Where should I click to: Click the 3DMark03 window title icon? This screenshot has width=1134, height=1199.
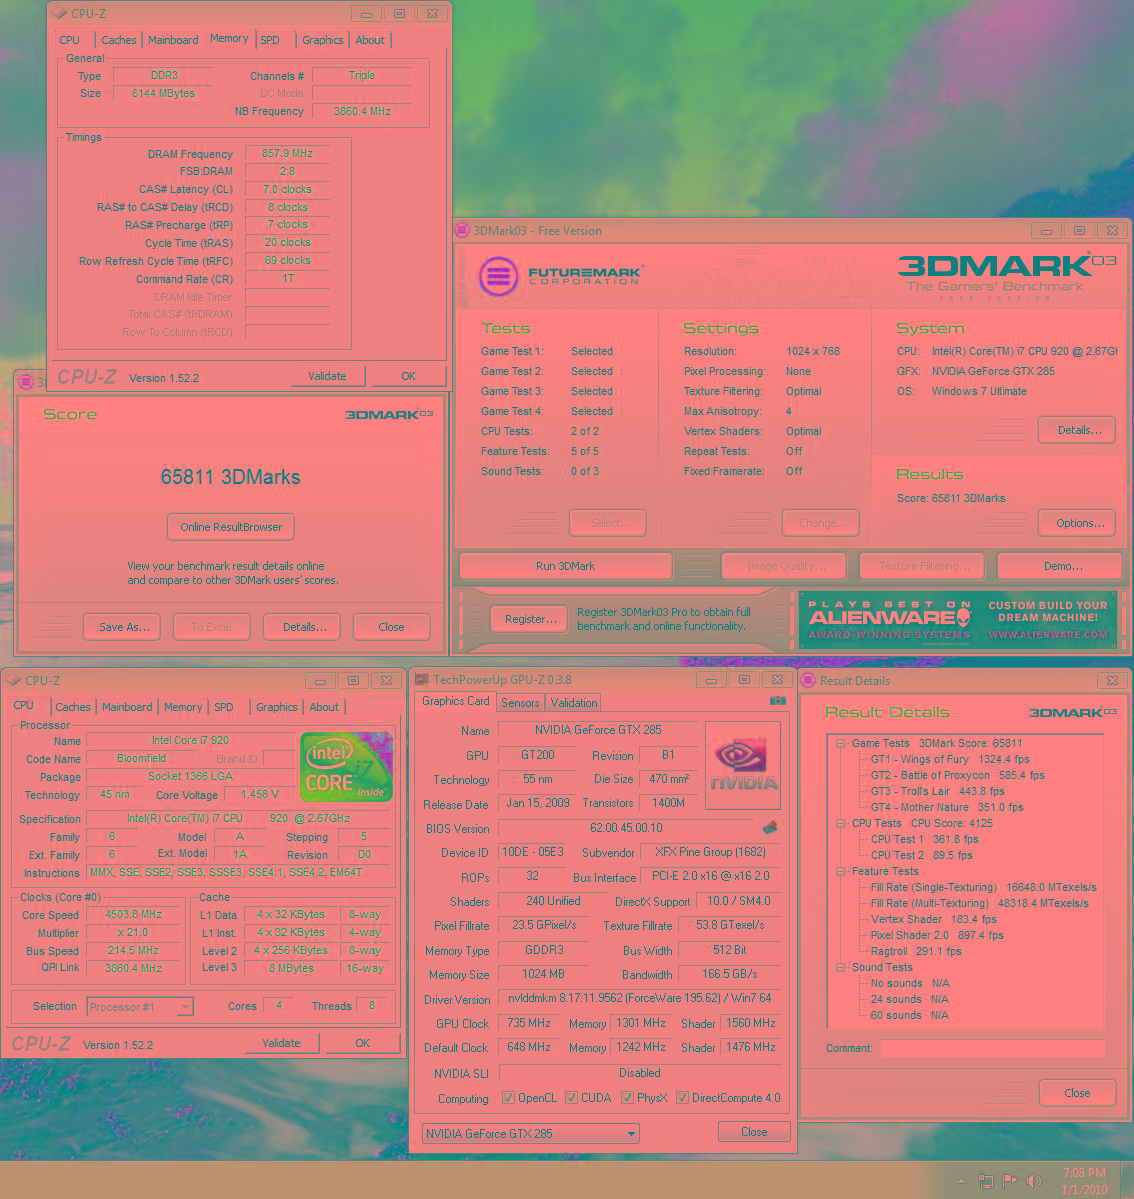click(x=463, y=230)
